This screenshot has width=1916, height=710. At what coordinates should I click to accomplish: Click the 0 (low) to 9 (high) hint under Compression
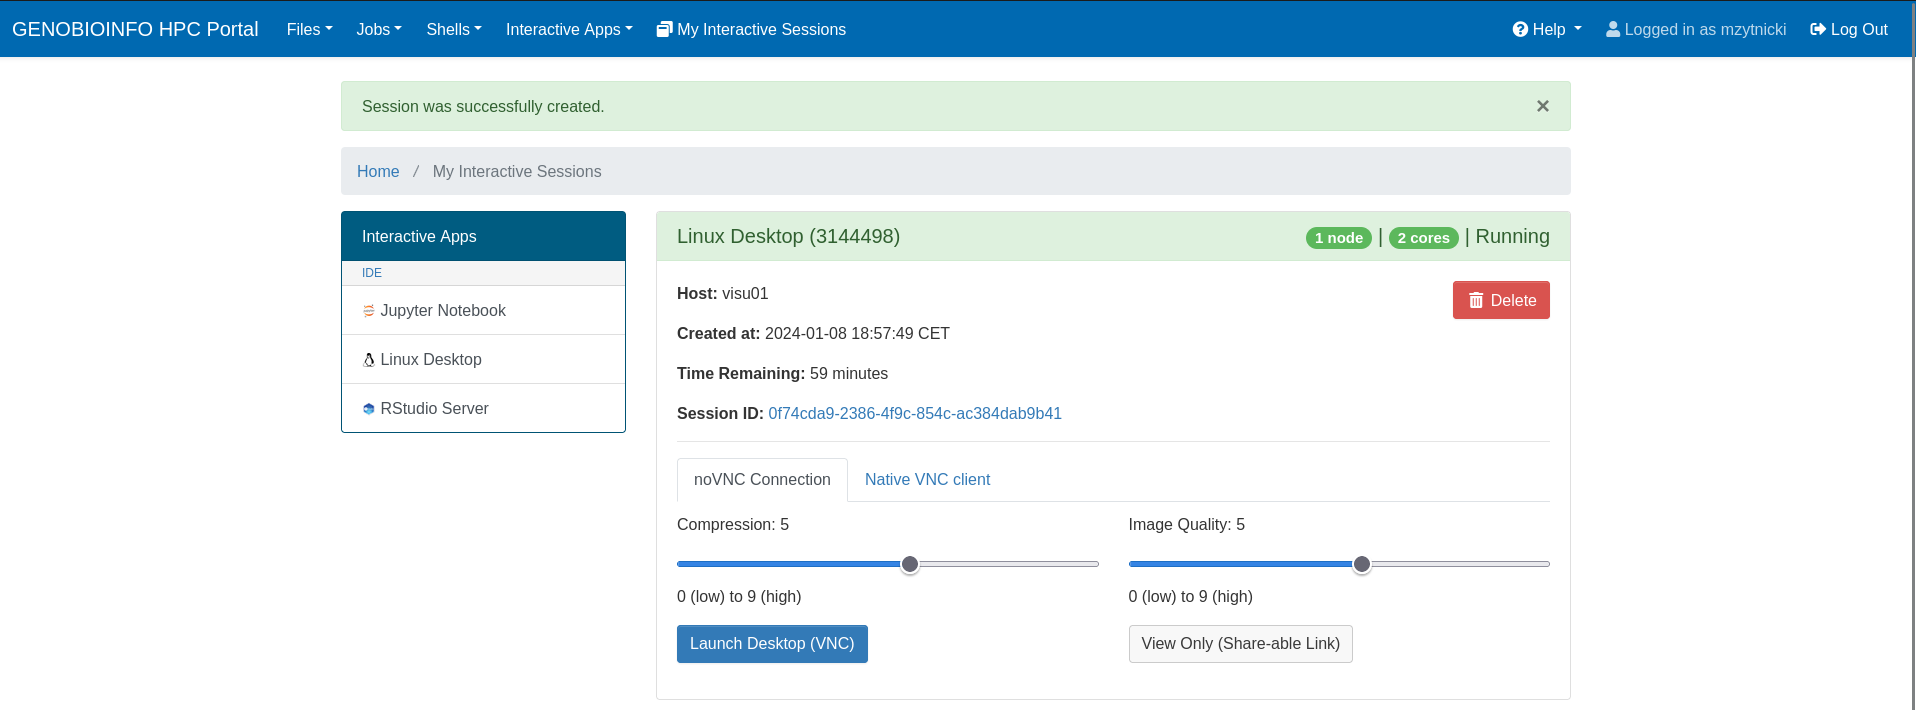pyautogui.click(x=739, y=597)
